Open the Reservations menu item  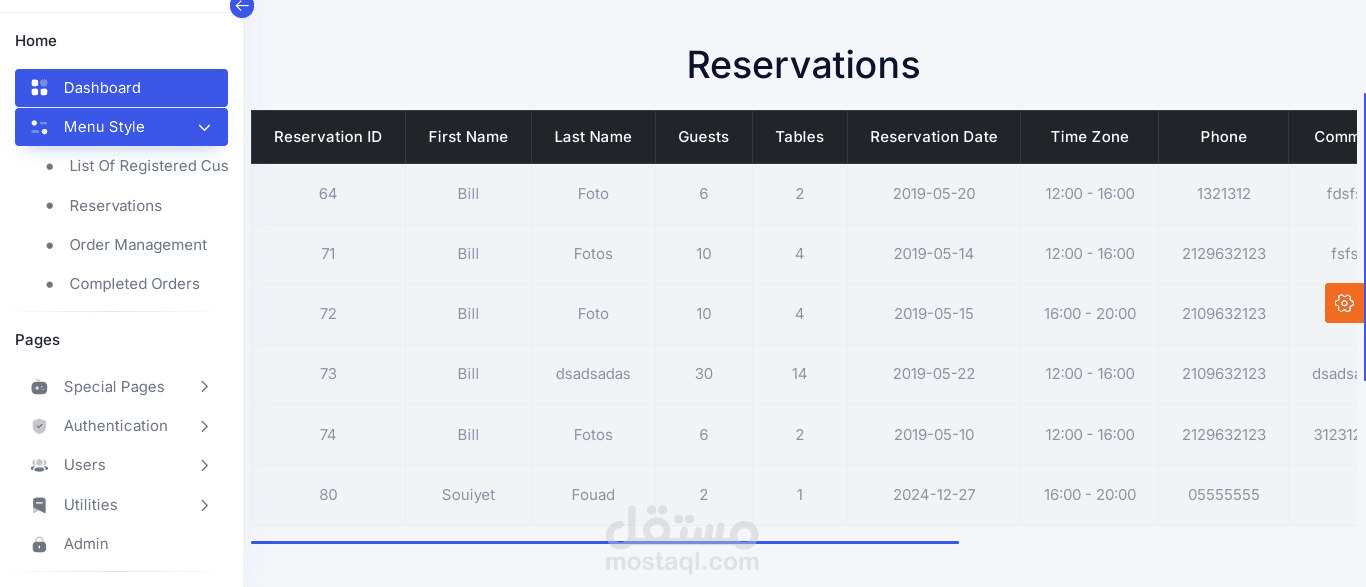click(115, 206)
